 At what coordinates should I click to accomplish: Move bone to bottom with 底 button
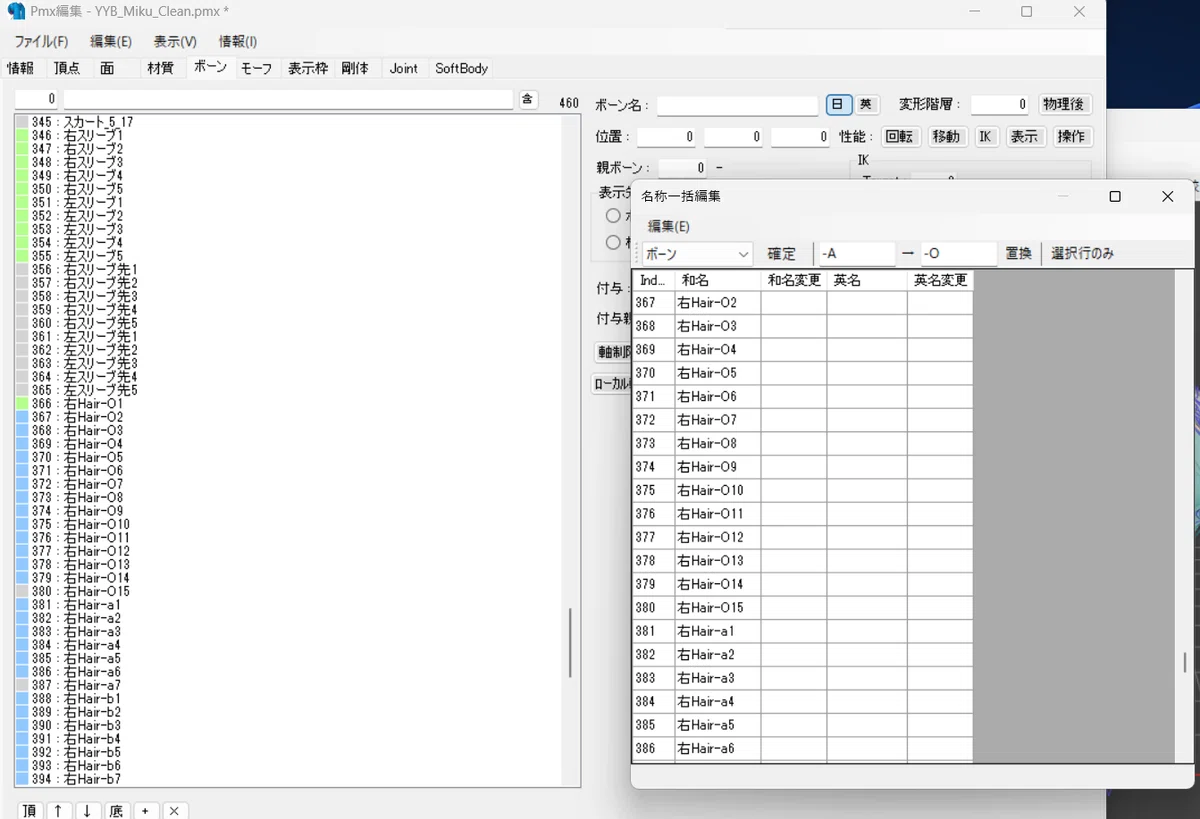click(x=116, y=811)
